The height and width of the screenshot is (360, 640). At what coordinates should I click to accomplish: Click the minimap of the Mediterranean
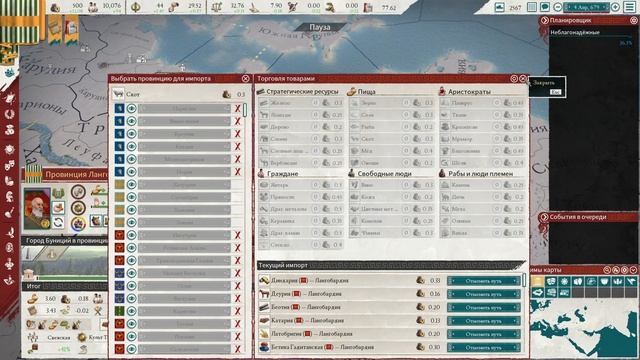point(584,329)
